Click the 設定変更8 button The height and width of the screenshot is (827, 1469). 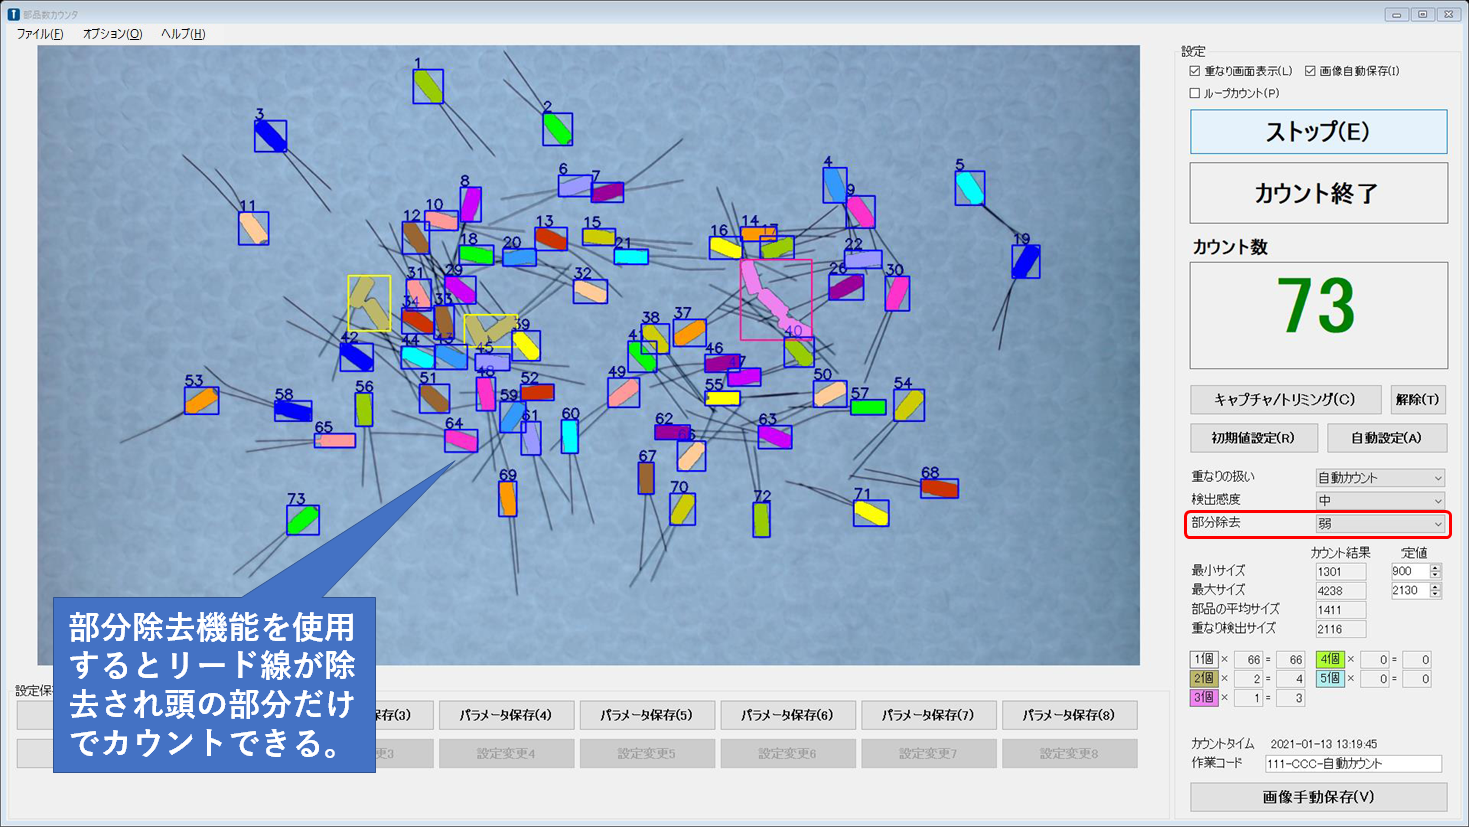pyautogui.click(x=1069, y=754)
